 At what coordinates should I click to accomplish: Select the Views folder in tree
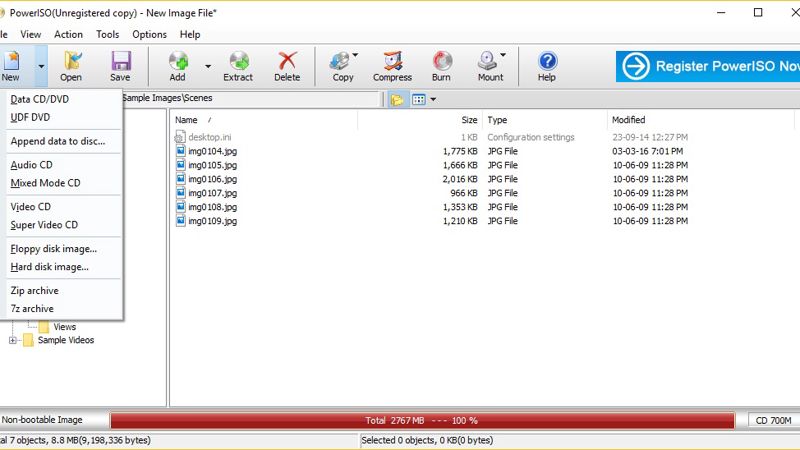pos(65,327)
